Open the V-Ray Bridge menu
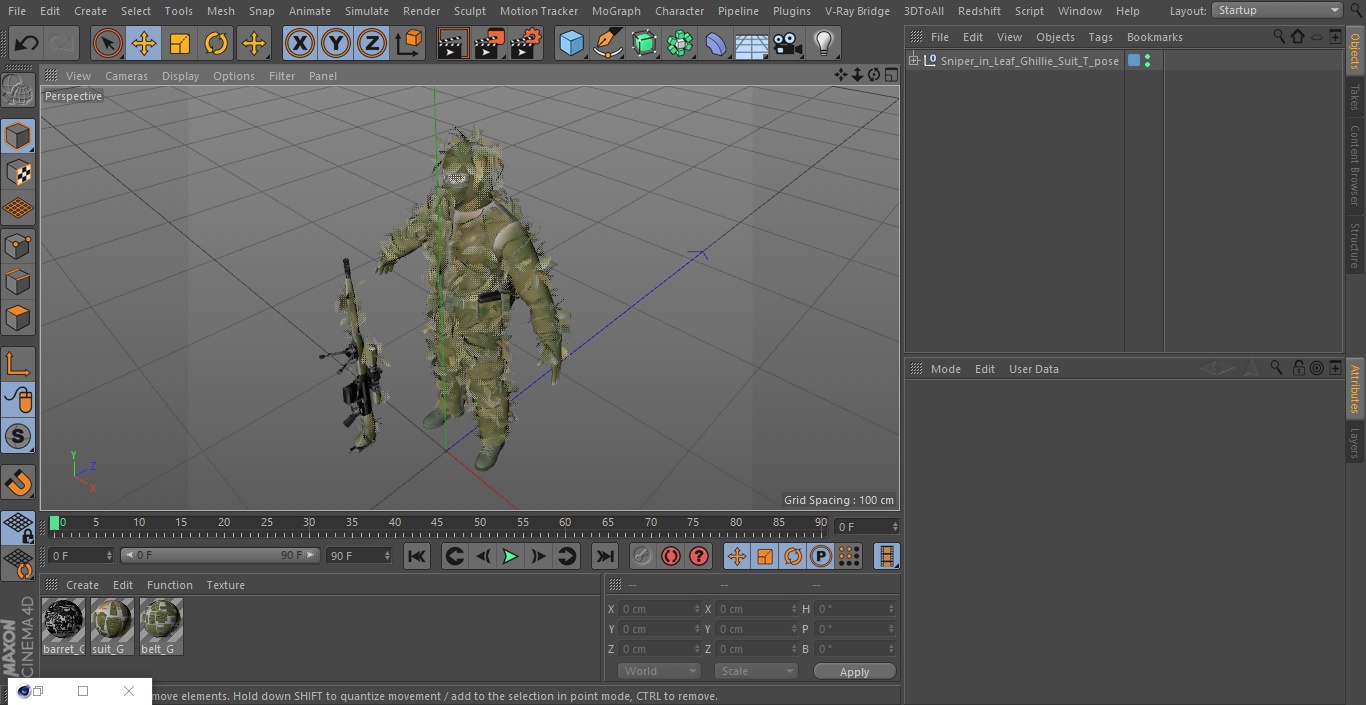 (x=857, y=11)
